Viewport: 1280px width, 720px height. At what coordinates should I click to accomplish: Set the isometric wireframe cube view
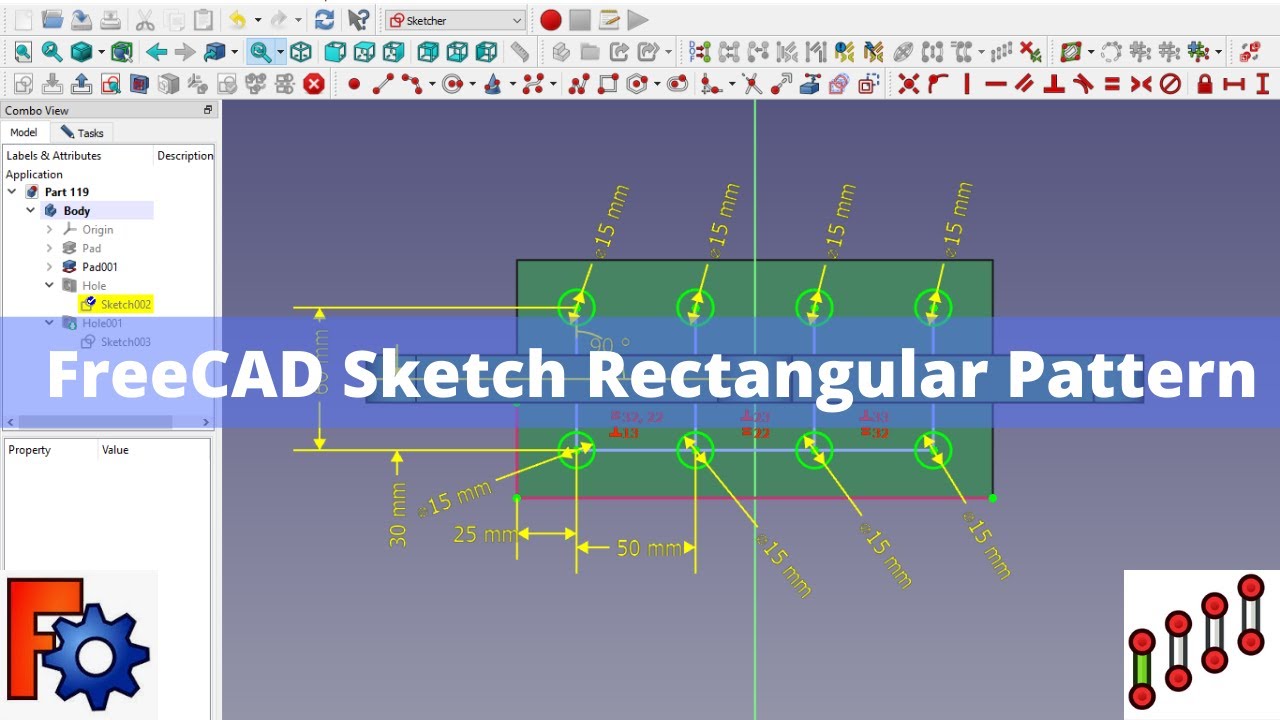(x=301, y=51)
